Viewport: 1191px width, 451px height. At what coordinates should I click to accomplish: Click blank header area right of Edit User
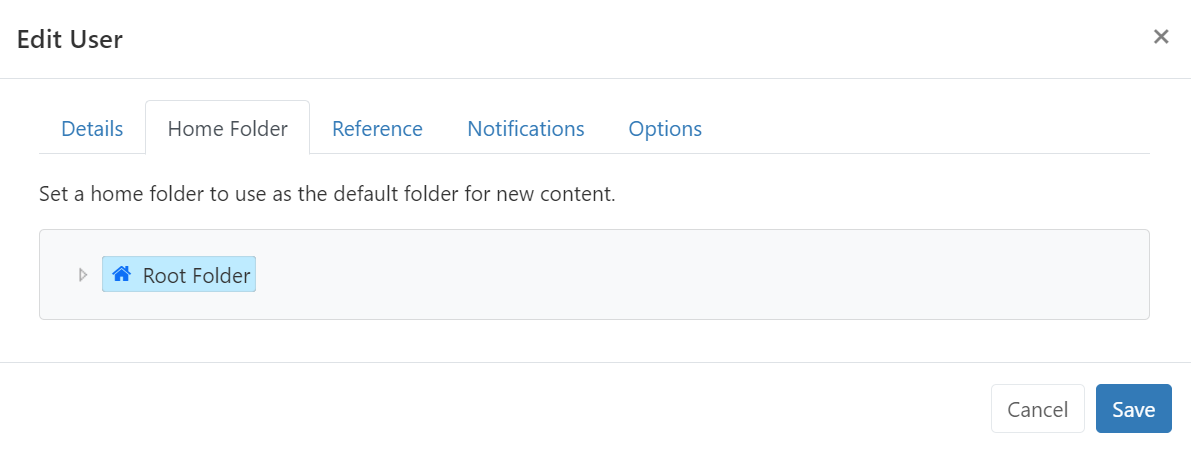click(600, 40)
